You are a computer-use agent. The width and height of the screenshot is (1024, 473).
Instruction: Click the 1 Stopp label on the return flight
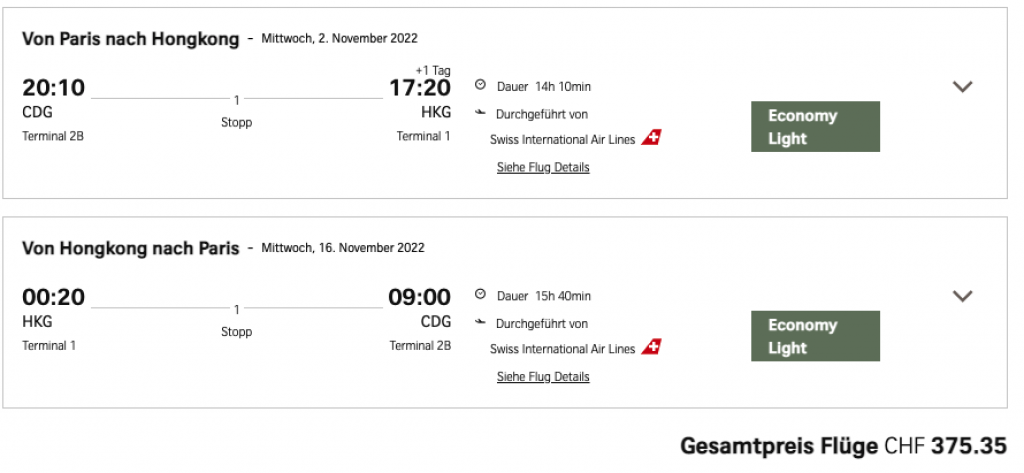[236, 321]
